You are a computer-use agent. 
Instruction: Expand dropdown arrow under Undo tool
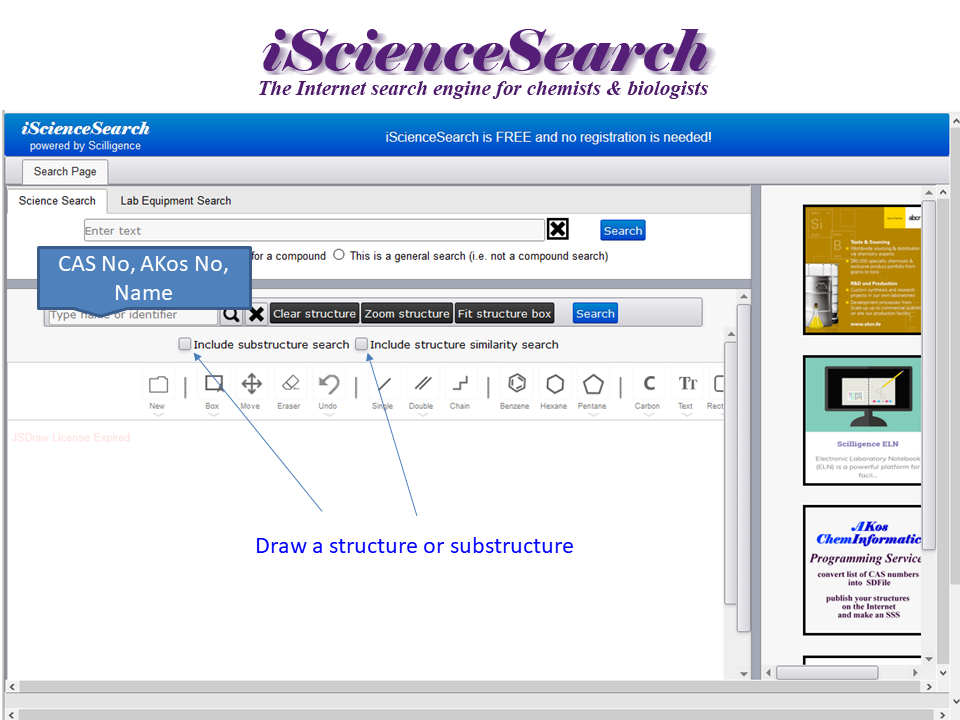329,414
